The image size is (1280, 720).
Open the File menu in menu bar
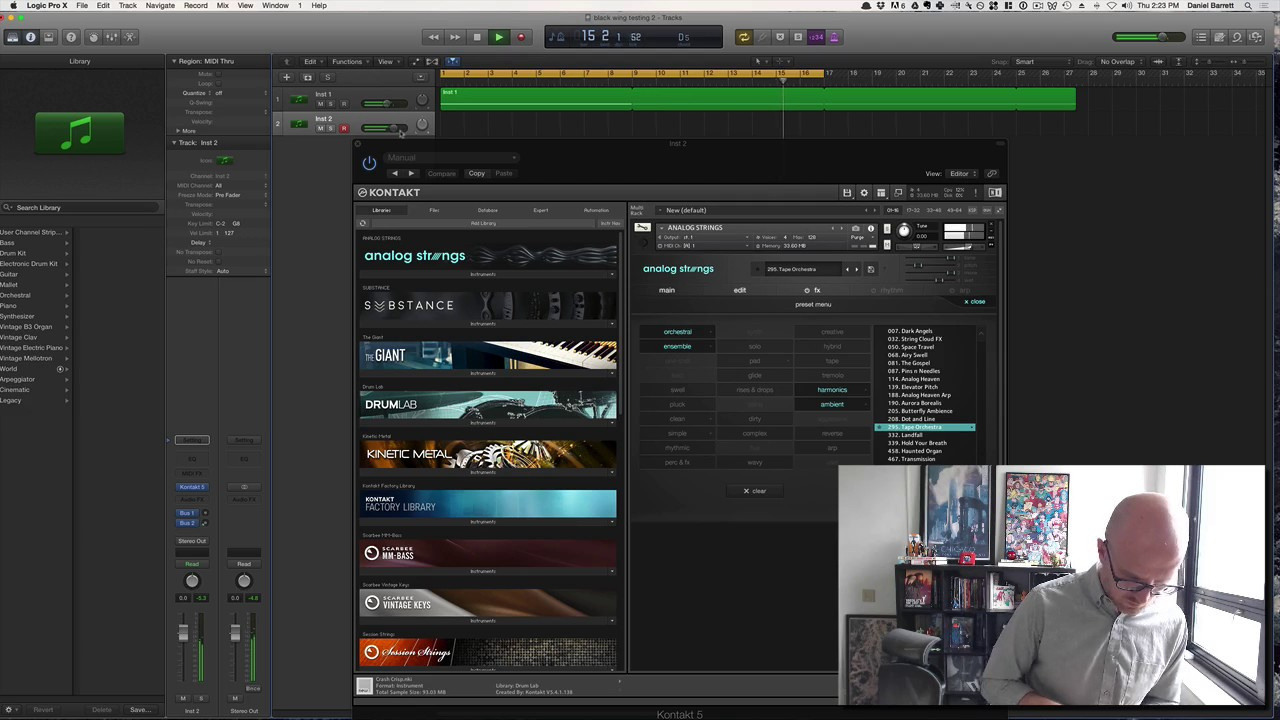point(82,6)
